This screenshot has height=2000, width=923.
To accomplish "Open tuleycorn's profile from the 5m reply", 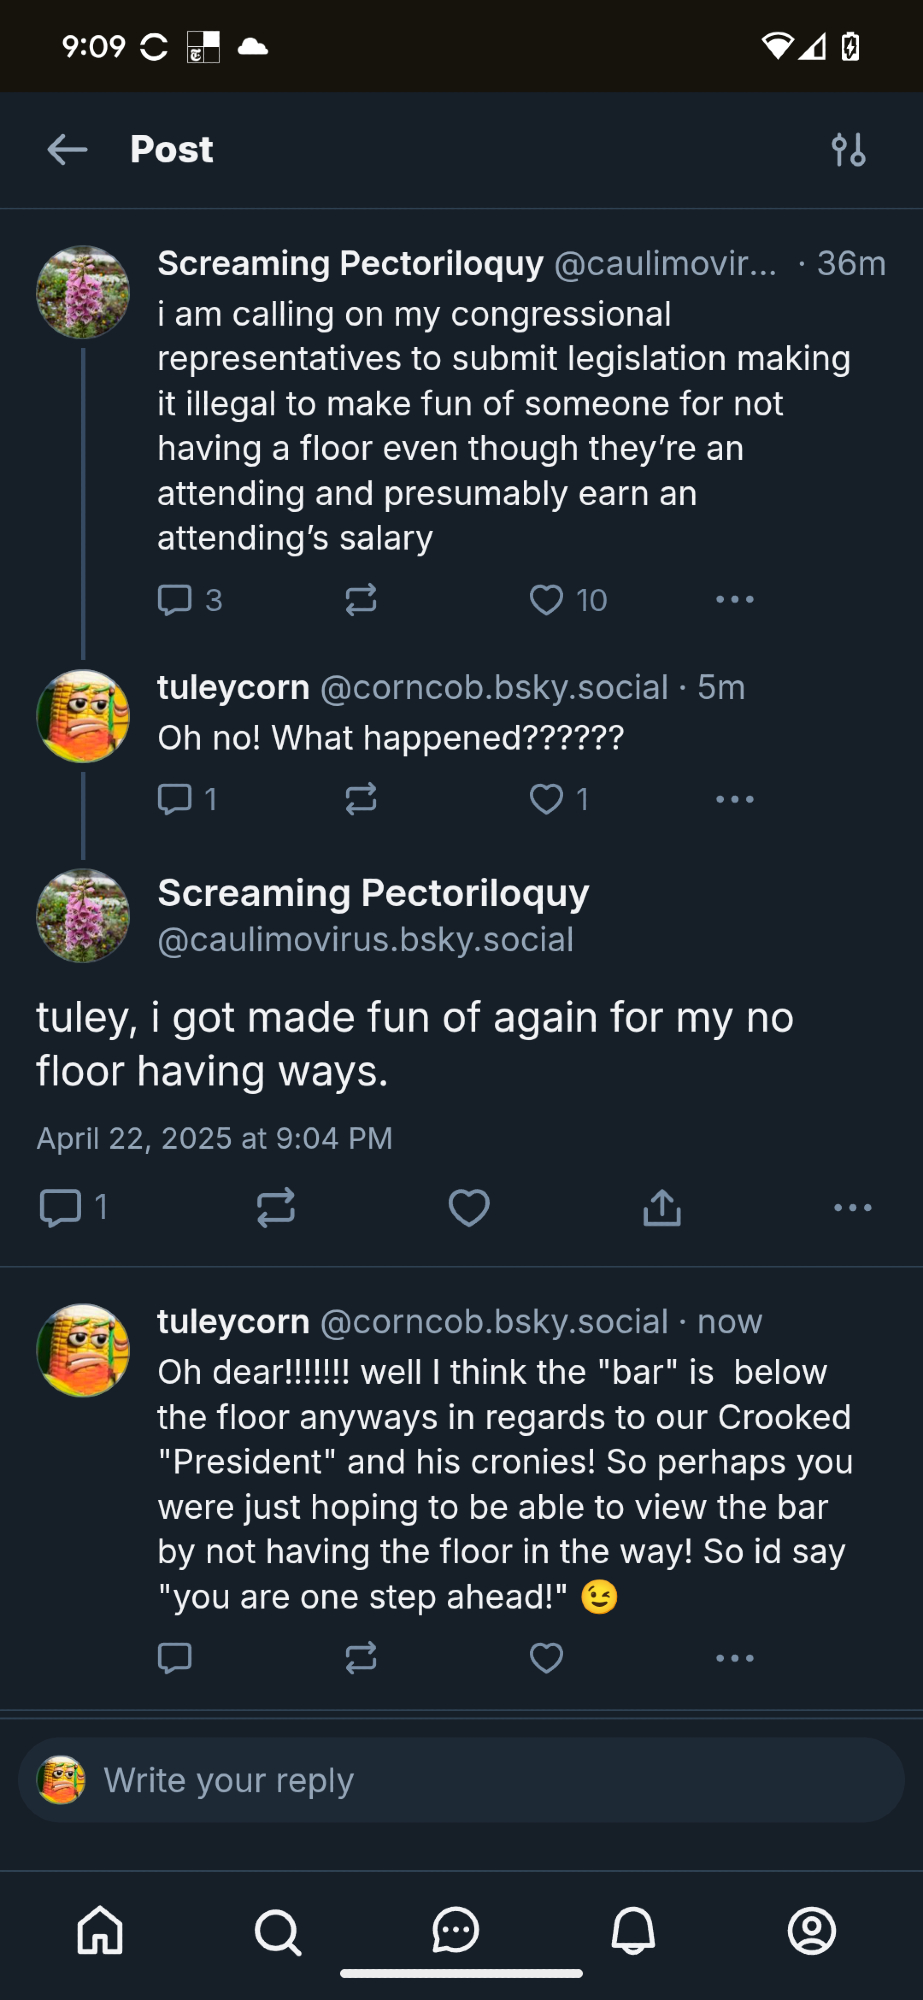I will (233, 688).
